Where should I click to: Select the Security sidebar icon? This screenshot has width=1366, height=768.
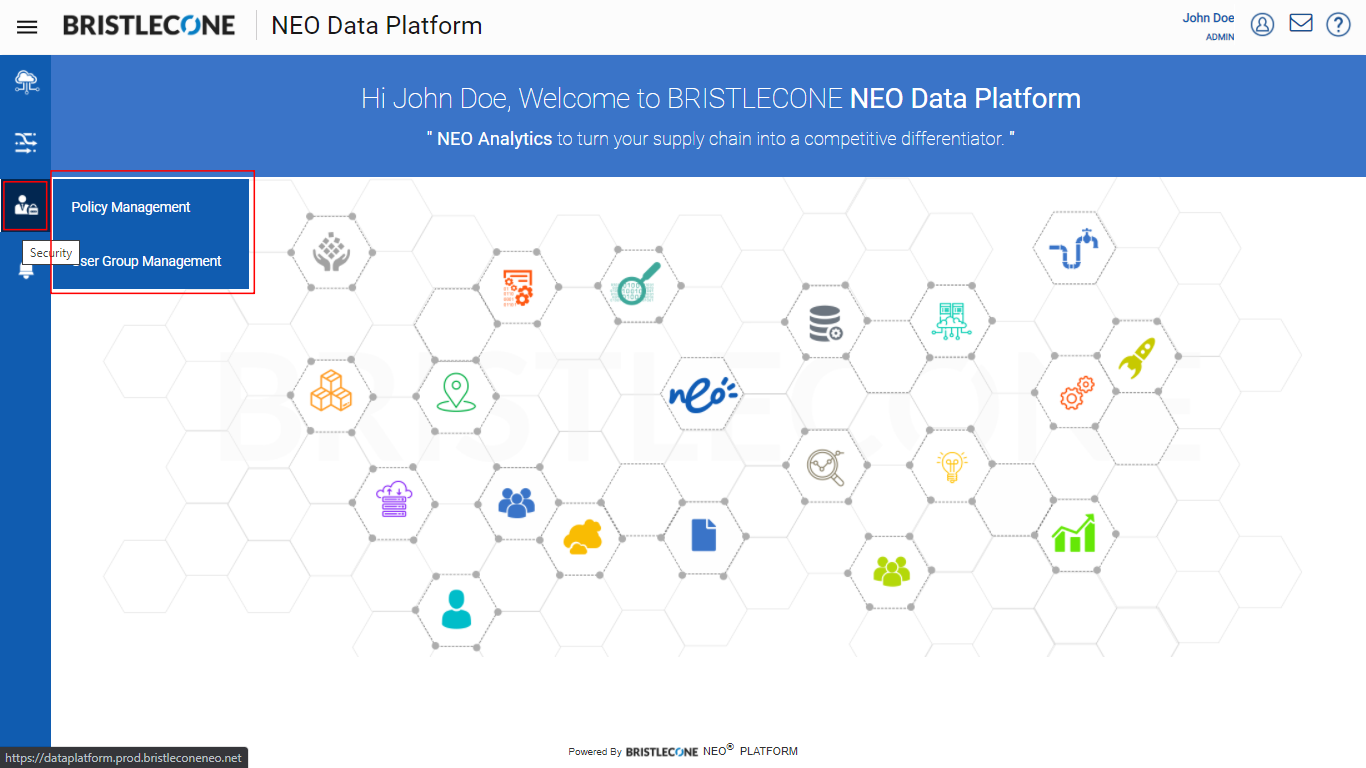pos(26,206)
